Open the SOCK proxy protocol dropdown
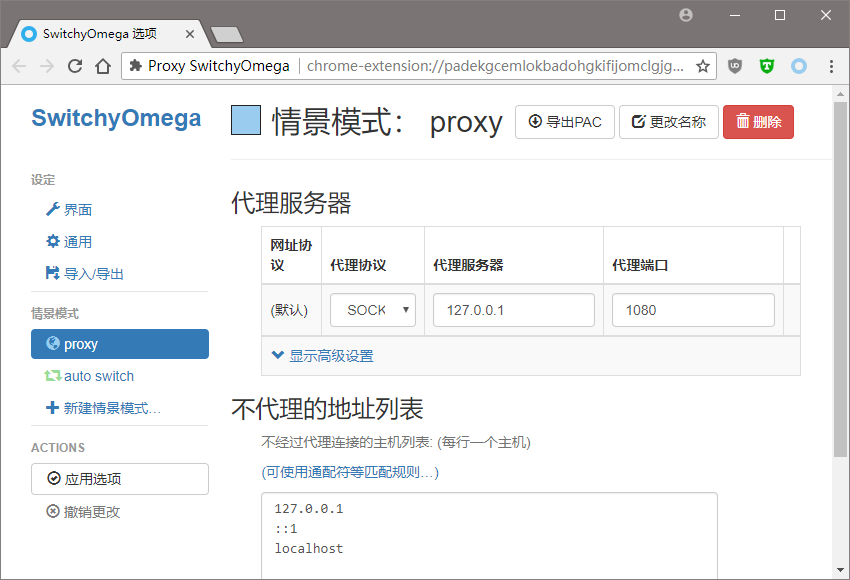The image size is (850, 580). pos(373,310)
